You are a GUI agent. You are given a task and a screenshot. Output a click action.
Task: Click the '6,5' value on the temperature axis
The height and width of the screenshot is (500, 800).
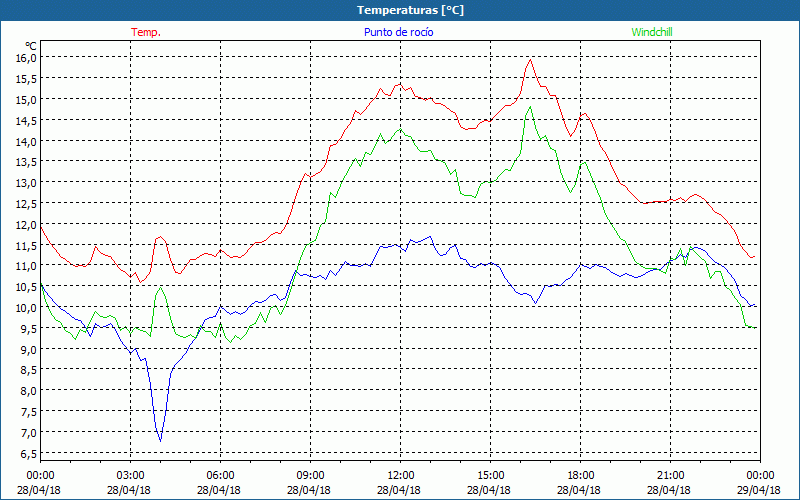click(29, 454)
